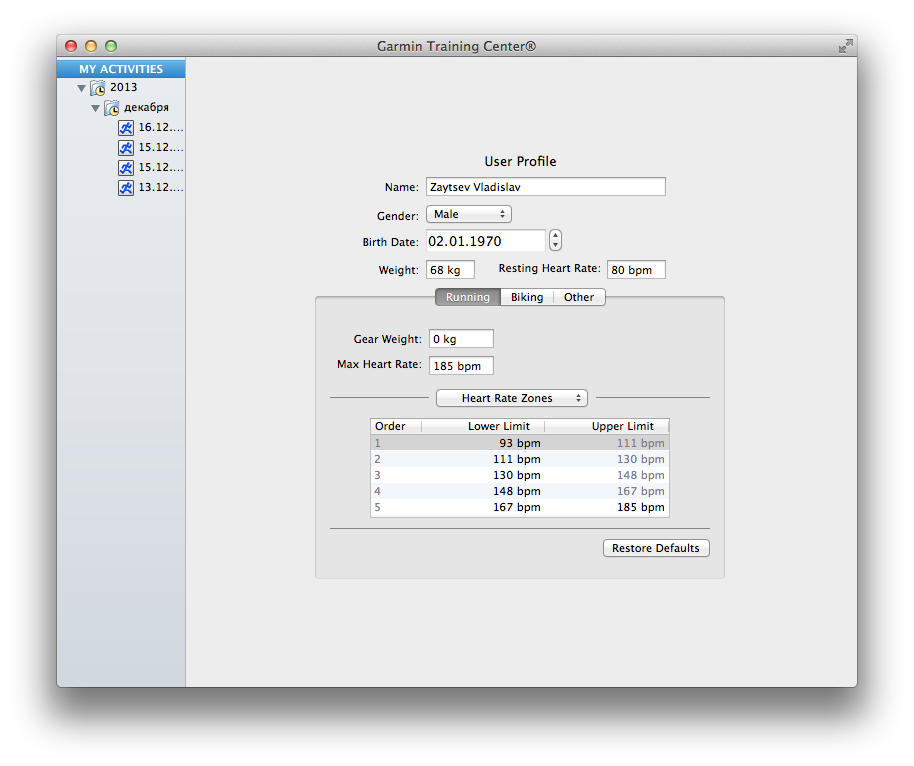The height and width of the screenshot is (766, 914).
Task: Click the User Profile heading
Action: pos(520,161)
